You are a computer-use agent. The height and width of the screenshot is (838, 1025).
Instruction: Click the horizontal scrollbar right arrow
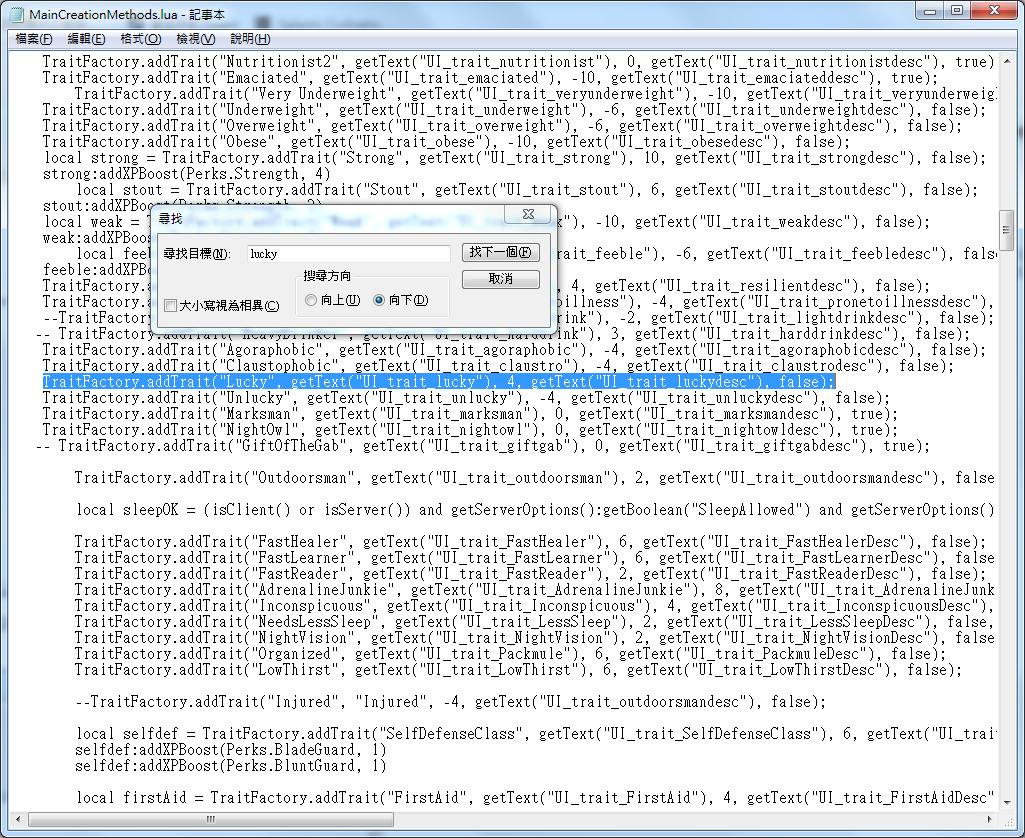[x=990, y=819]
